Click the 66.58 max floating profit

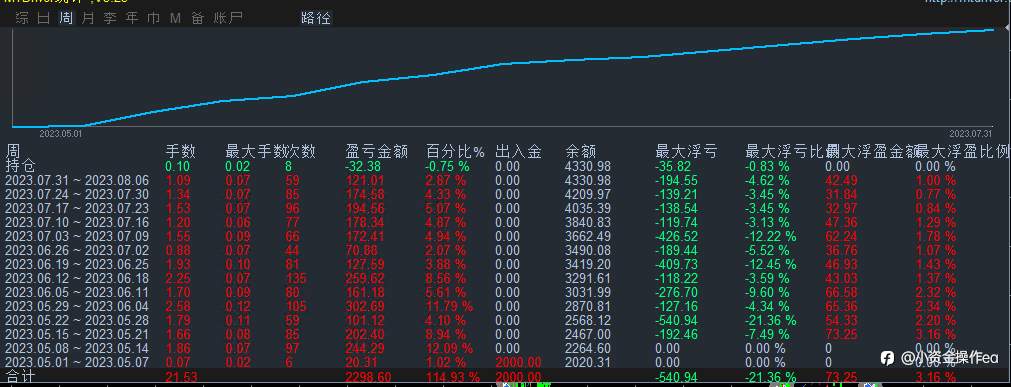[x=841, y=292]
